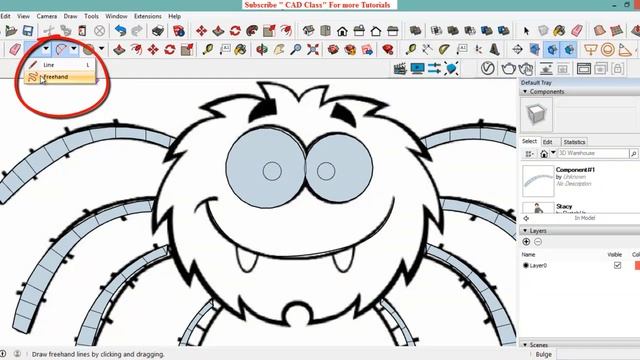This screenshot has width=640, height=360.
Task: Click the Open folder icon
Action: point(11,31)
